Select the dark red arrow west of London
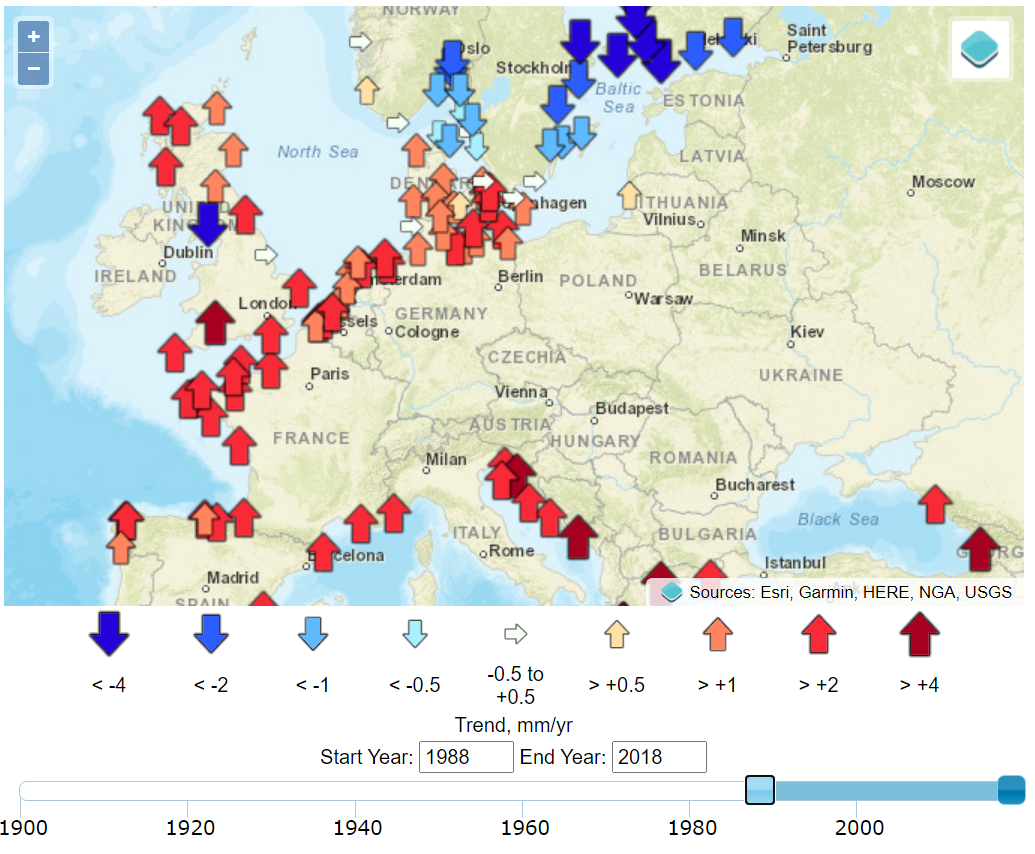 pos(214,322)
